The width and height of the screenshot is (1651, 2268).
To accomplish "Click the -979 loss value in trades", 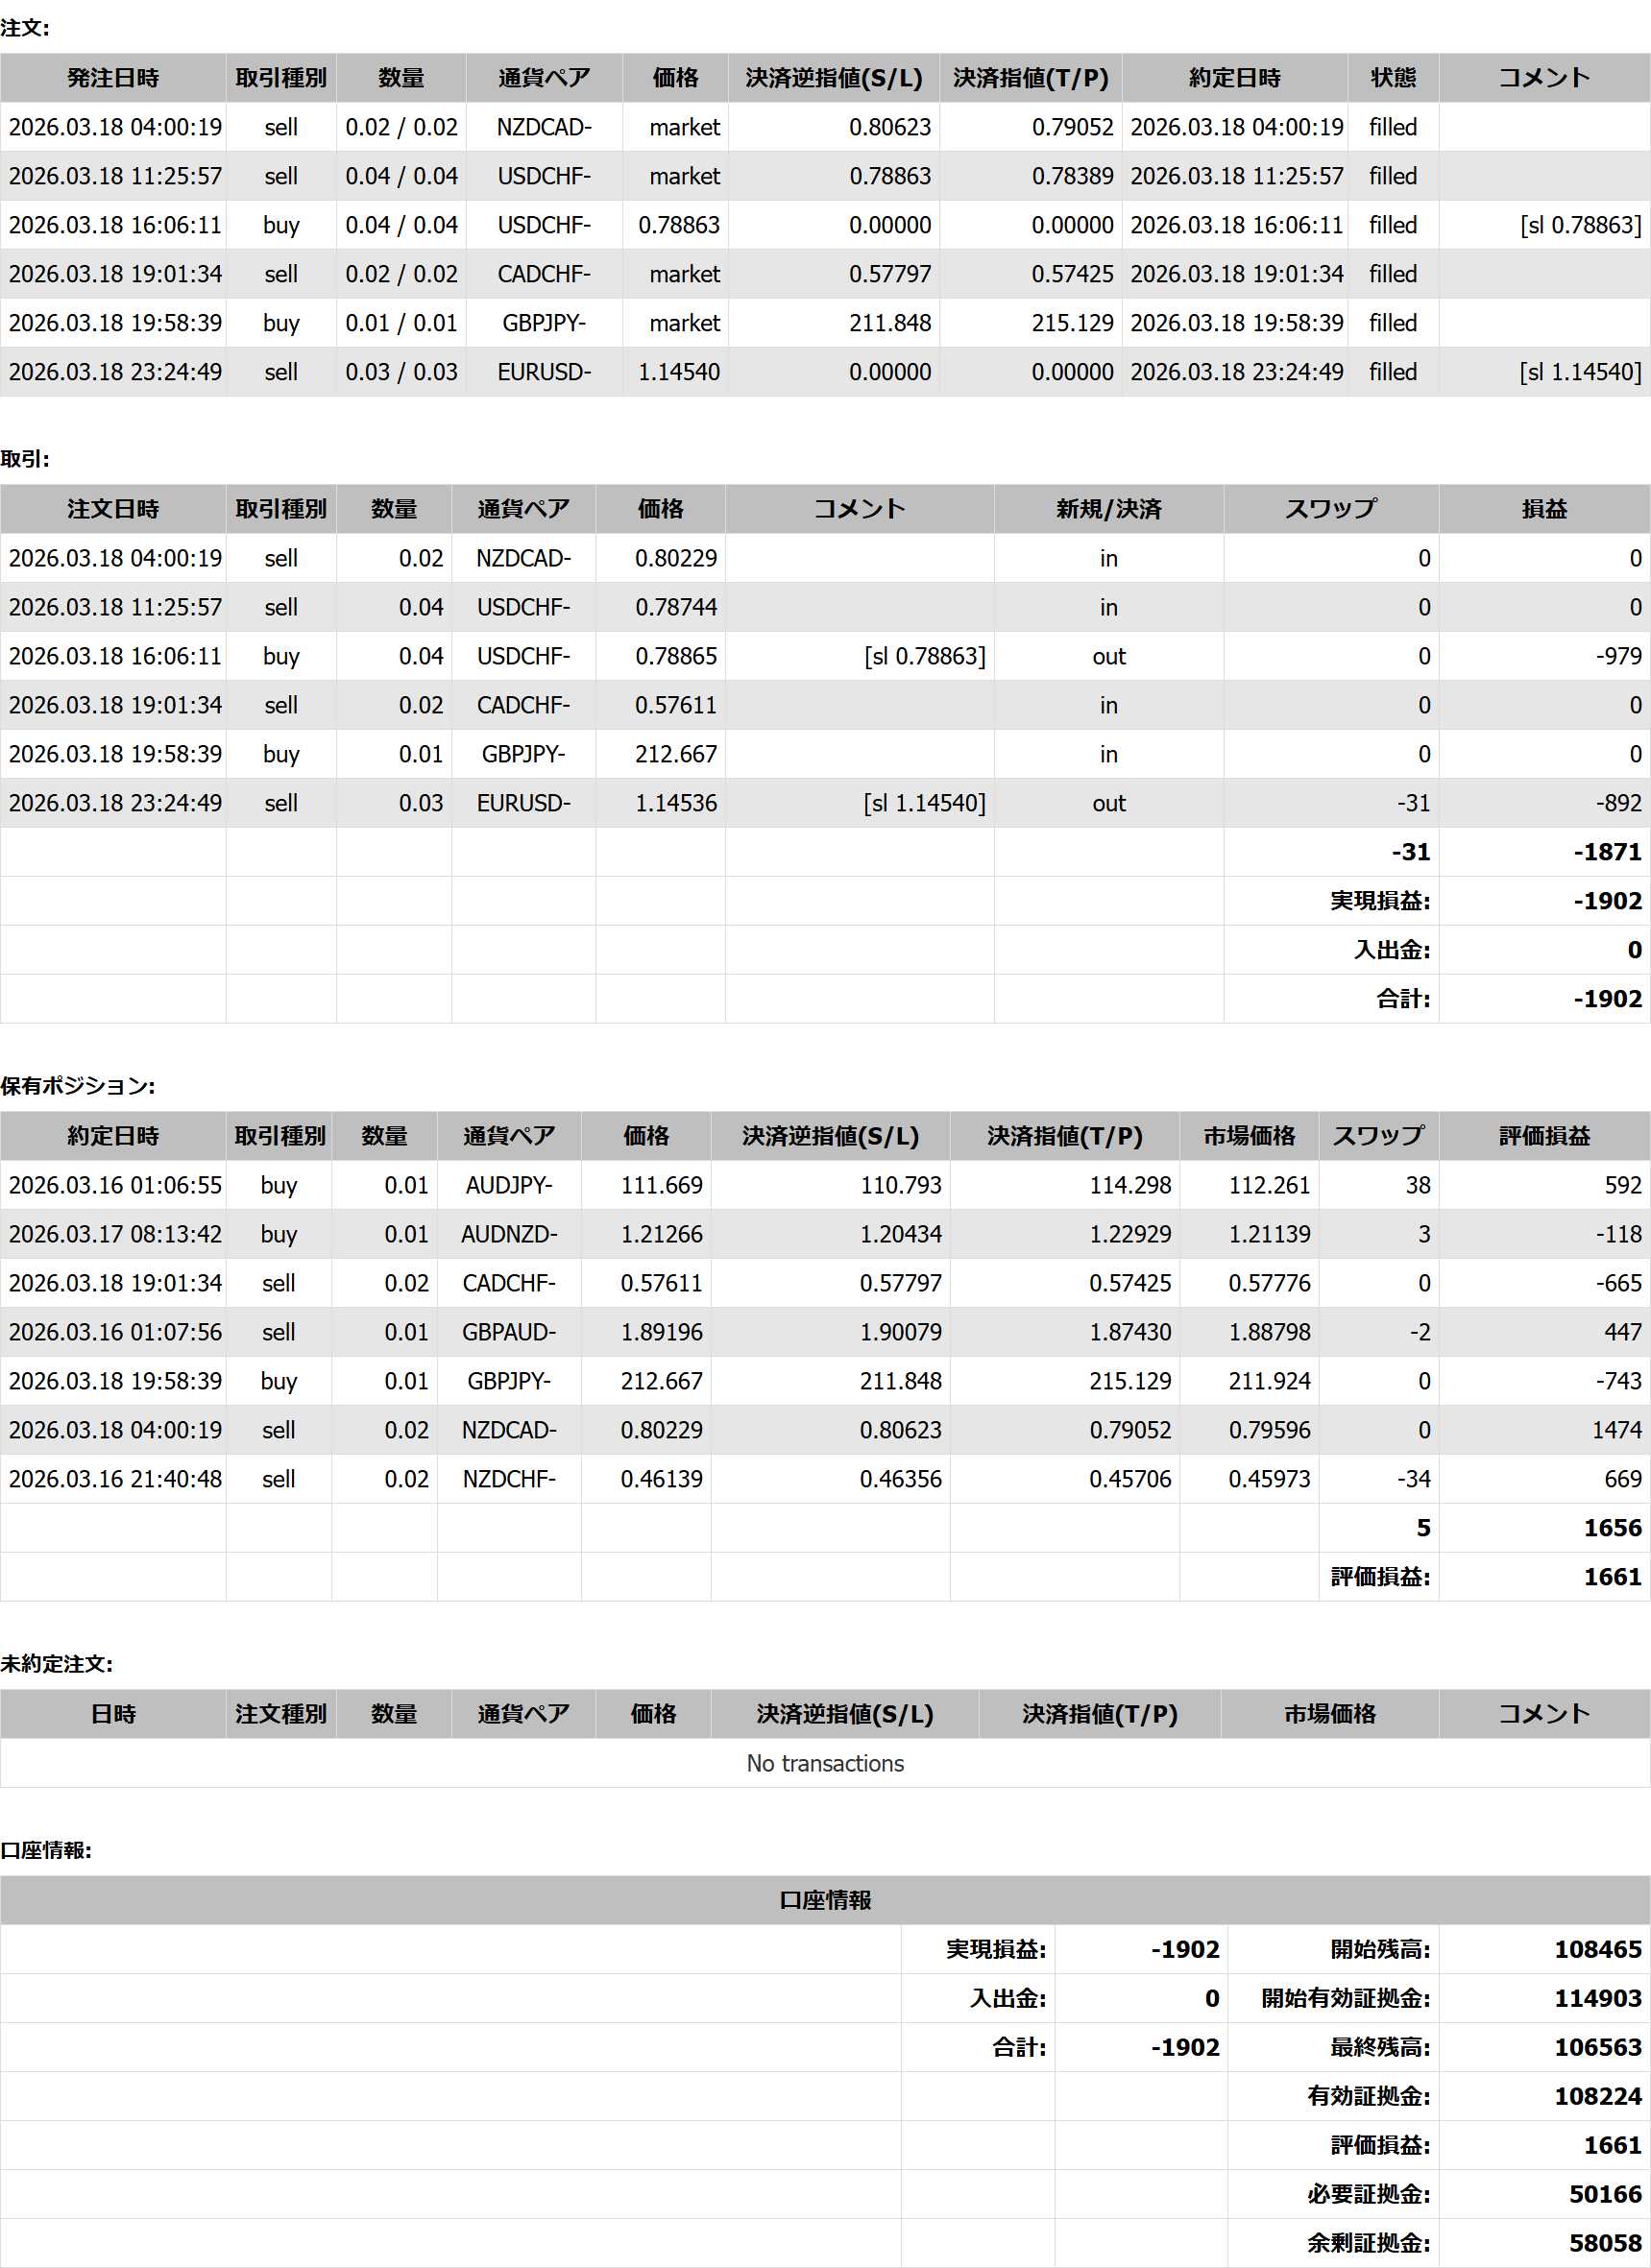I will click(x=1618, y=656).
